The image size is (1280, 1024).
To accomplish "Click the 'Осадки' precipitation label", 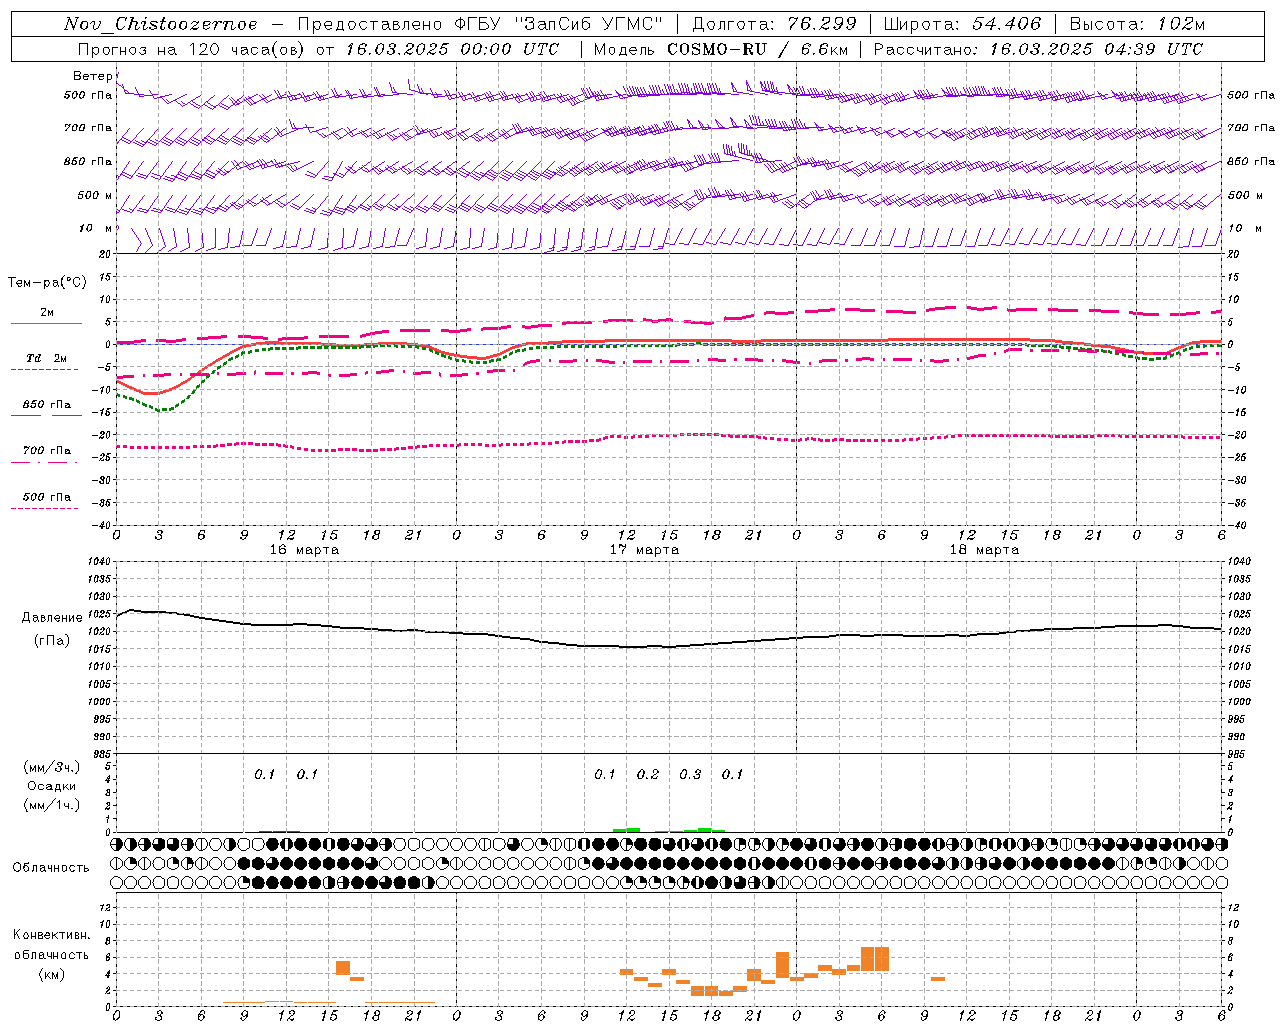I will [x=52, y=786].
